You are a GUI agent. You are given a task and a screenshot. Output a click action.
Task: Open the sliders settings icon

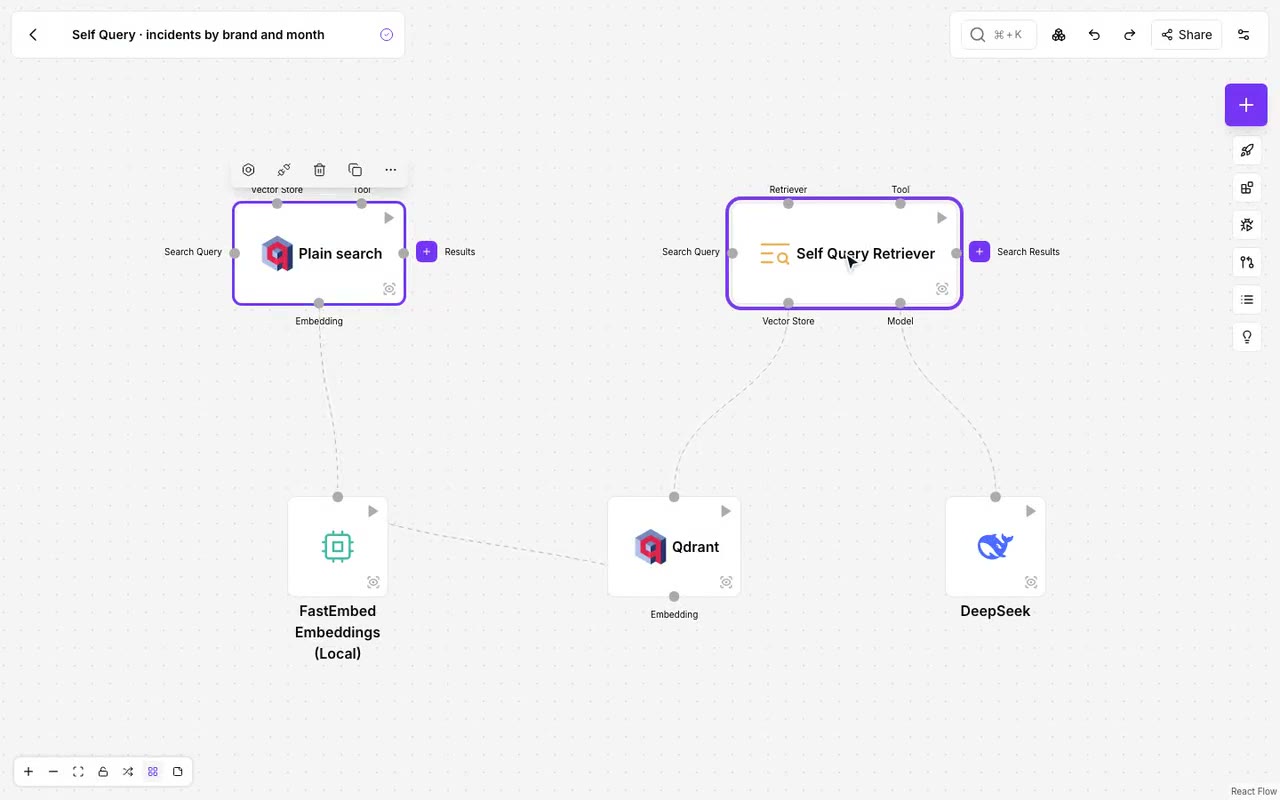[1244, 35]
